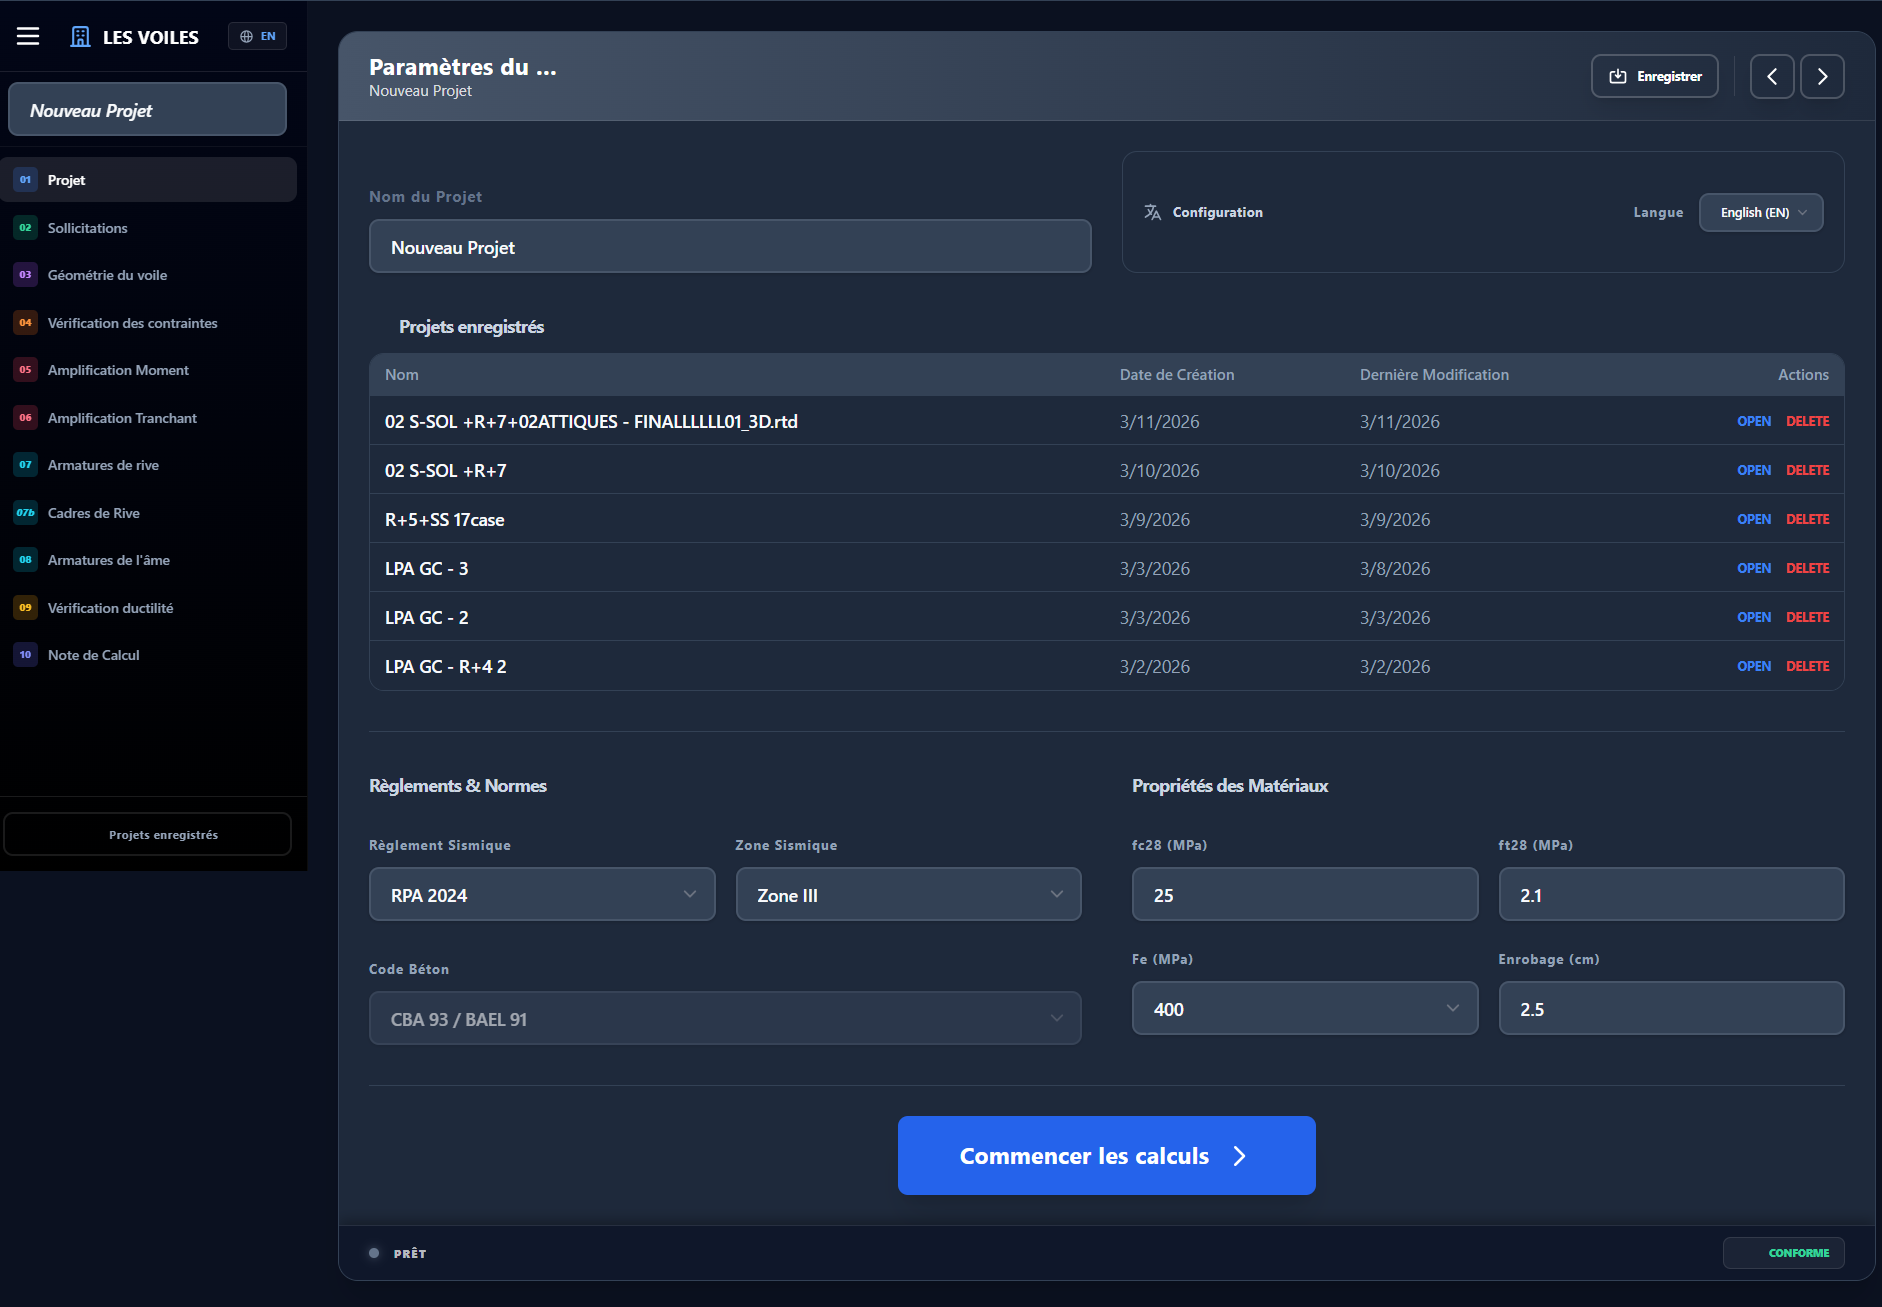Click the Configuration translation icon
The image size is (1882, 1307).
(1152, 212)
